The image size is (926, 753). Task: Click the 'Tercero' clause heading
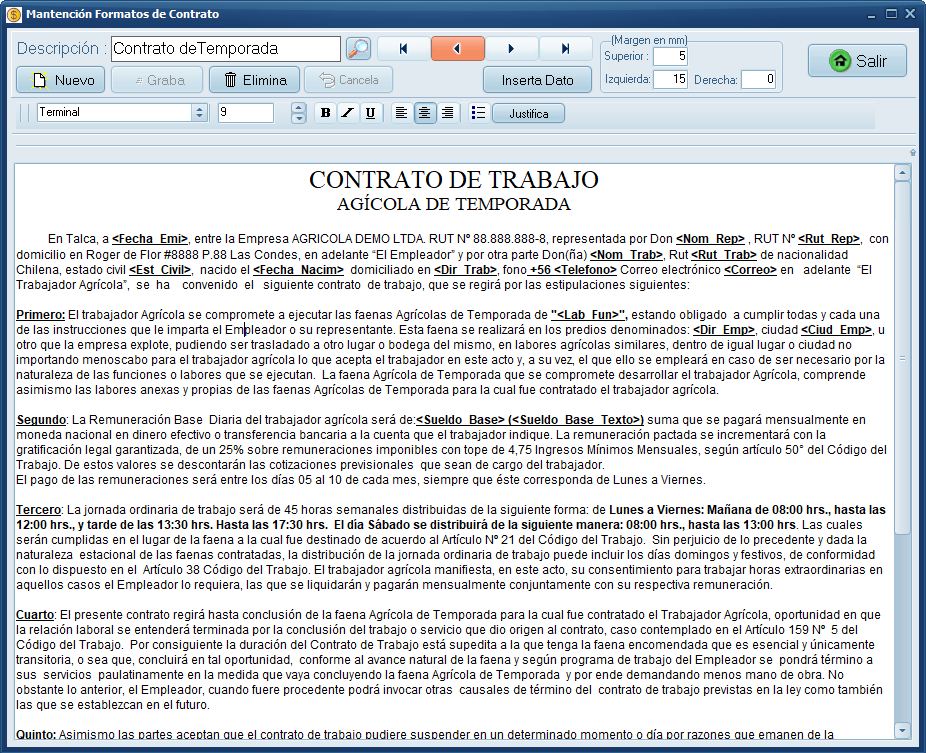(38, 510)
